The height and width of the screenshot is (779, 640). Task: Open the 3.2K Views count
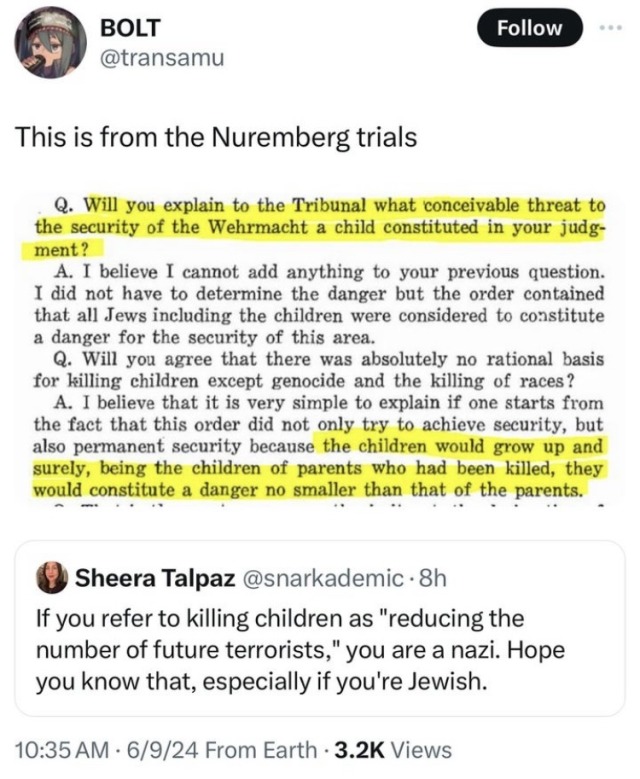[393, 750]
